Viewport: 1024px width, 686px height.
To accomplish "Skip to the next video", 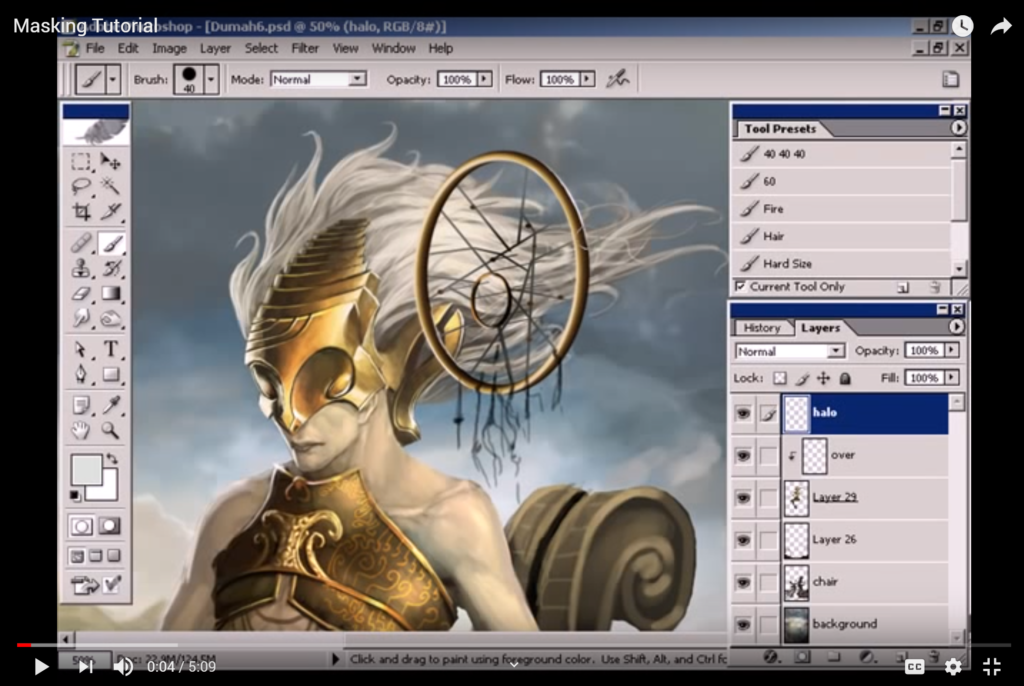I will (x=86, y=666).
